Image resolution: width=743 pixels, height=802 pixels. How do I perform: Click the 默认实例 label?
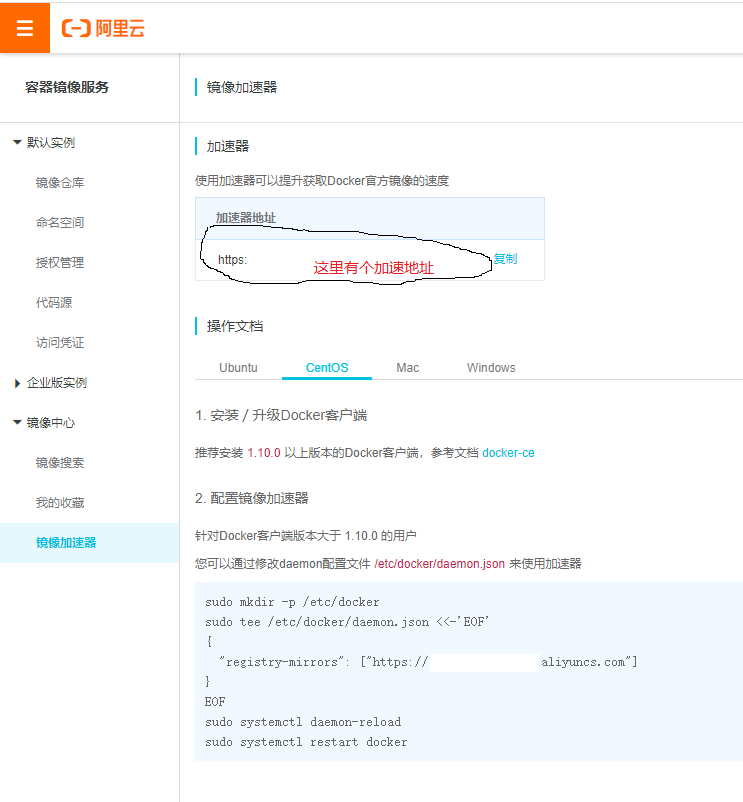[x=51, y=142]
